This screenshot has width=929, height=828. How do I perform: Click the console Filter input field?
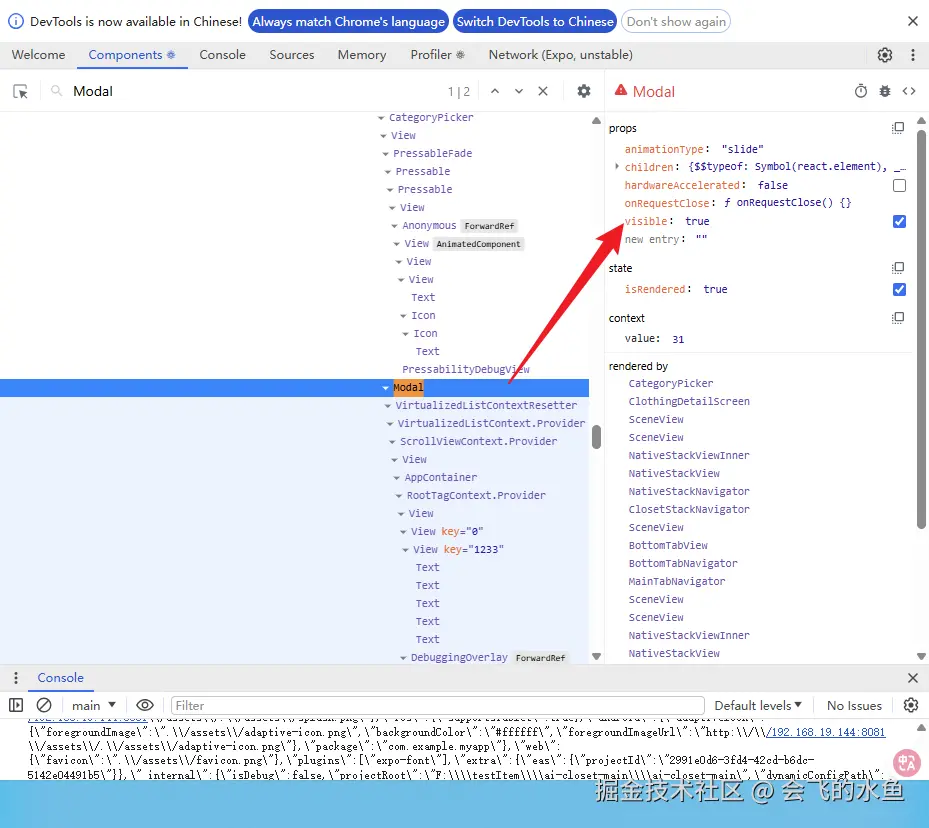[437, 705]
